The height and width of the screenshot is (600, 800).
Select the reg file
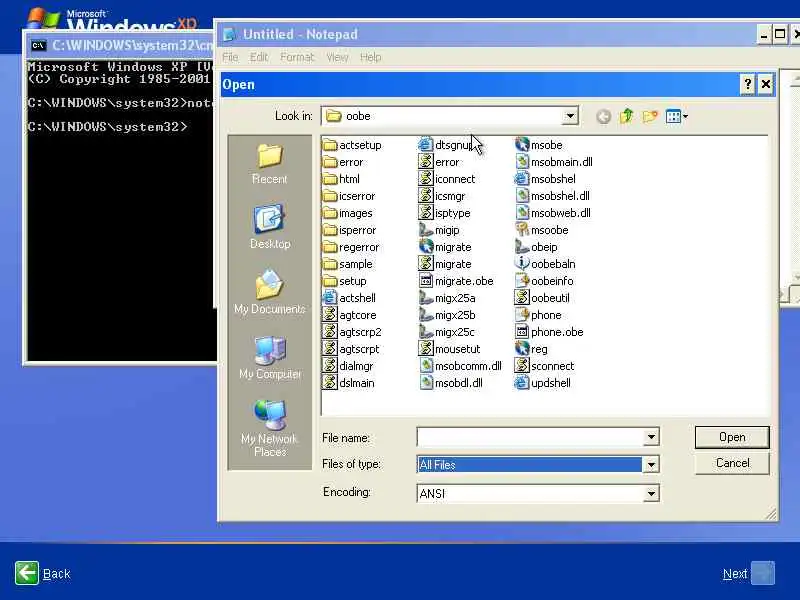click(531, 349)
